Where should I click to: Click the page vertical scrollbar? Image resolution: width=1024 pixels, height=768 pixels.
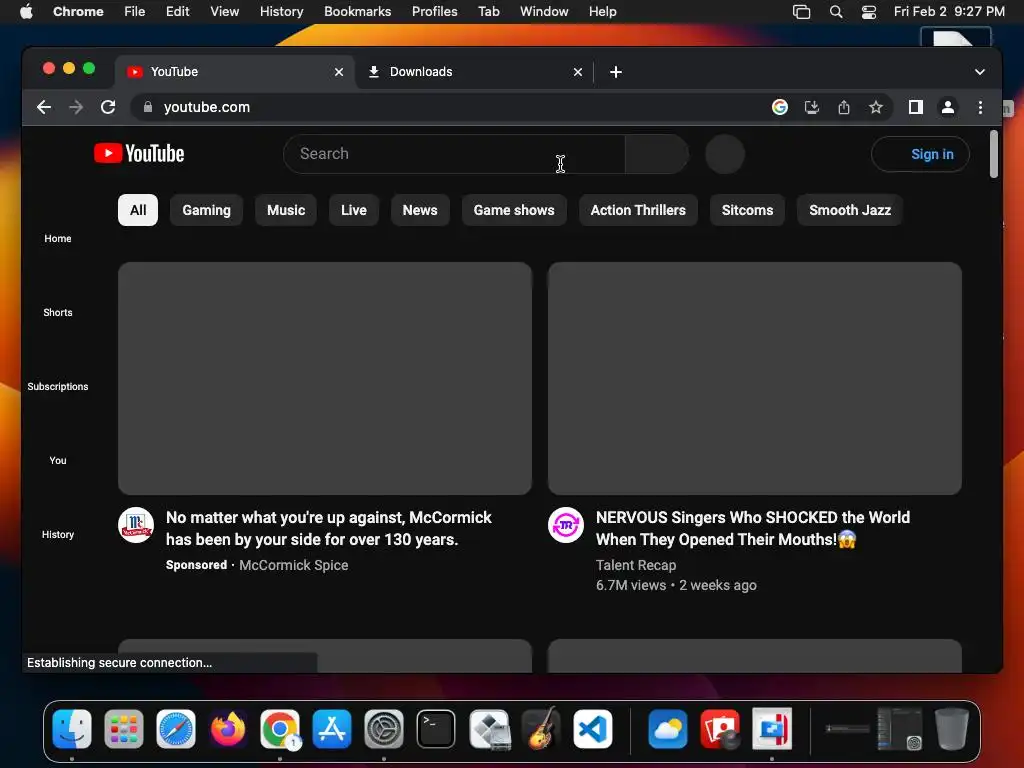point(994,154)
